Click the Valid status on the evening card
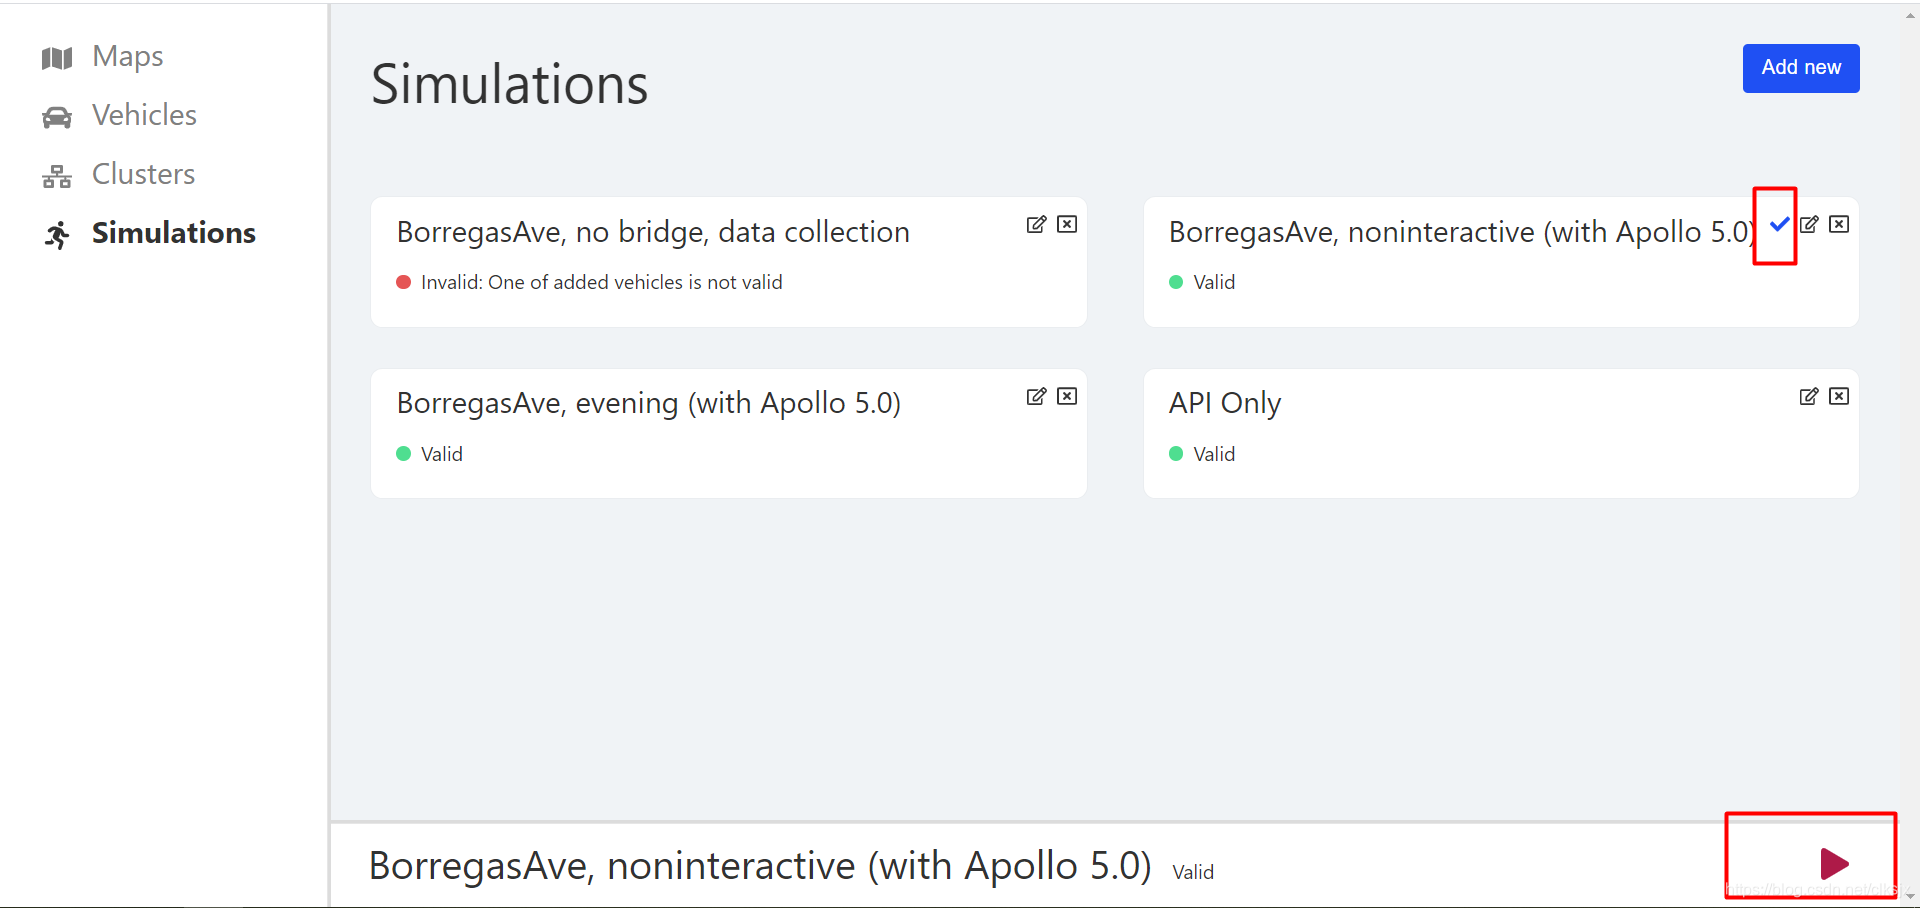This screenshot has width=1920, height=908. coord(441,455)
